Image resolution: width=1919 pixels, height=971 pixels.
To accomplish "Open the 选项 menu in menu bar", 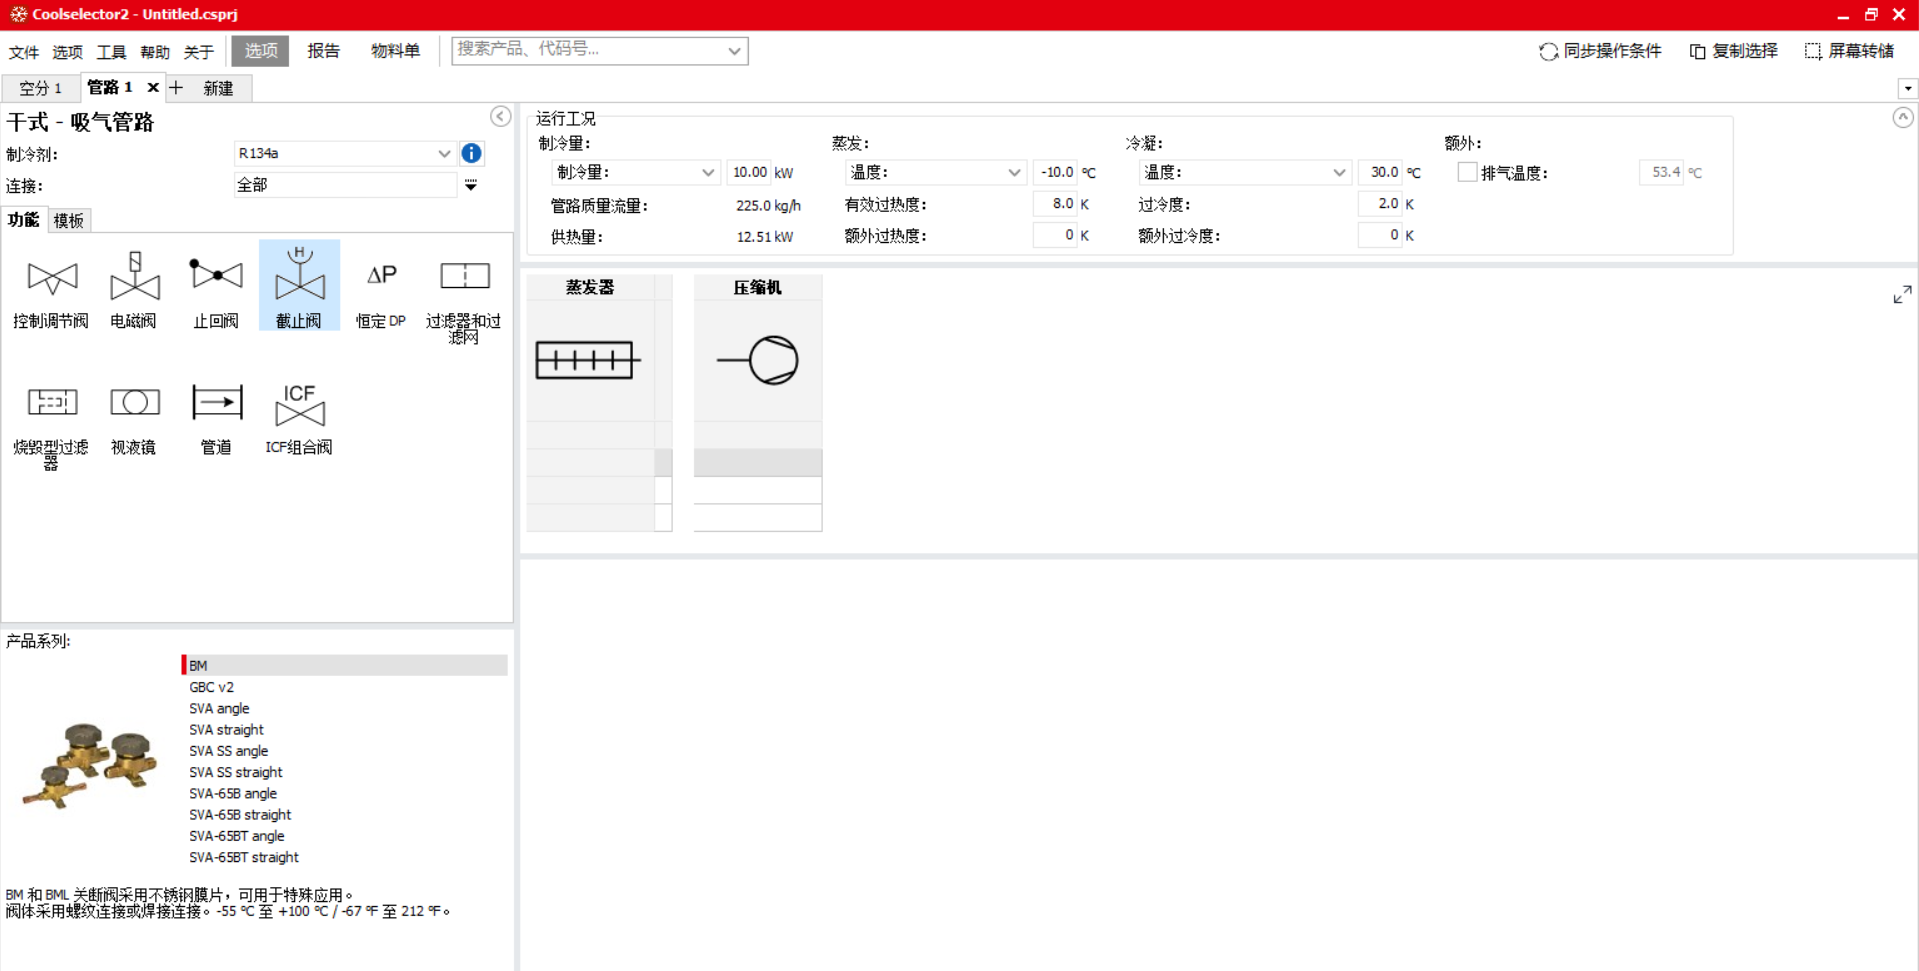I will (68, 52).
